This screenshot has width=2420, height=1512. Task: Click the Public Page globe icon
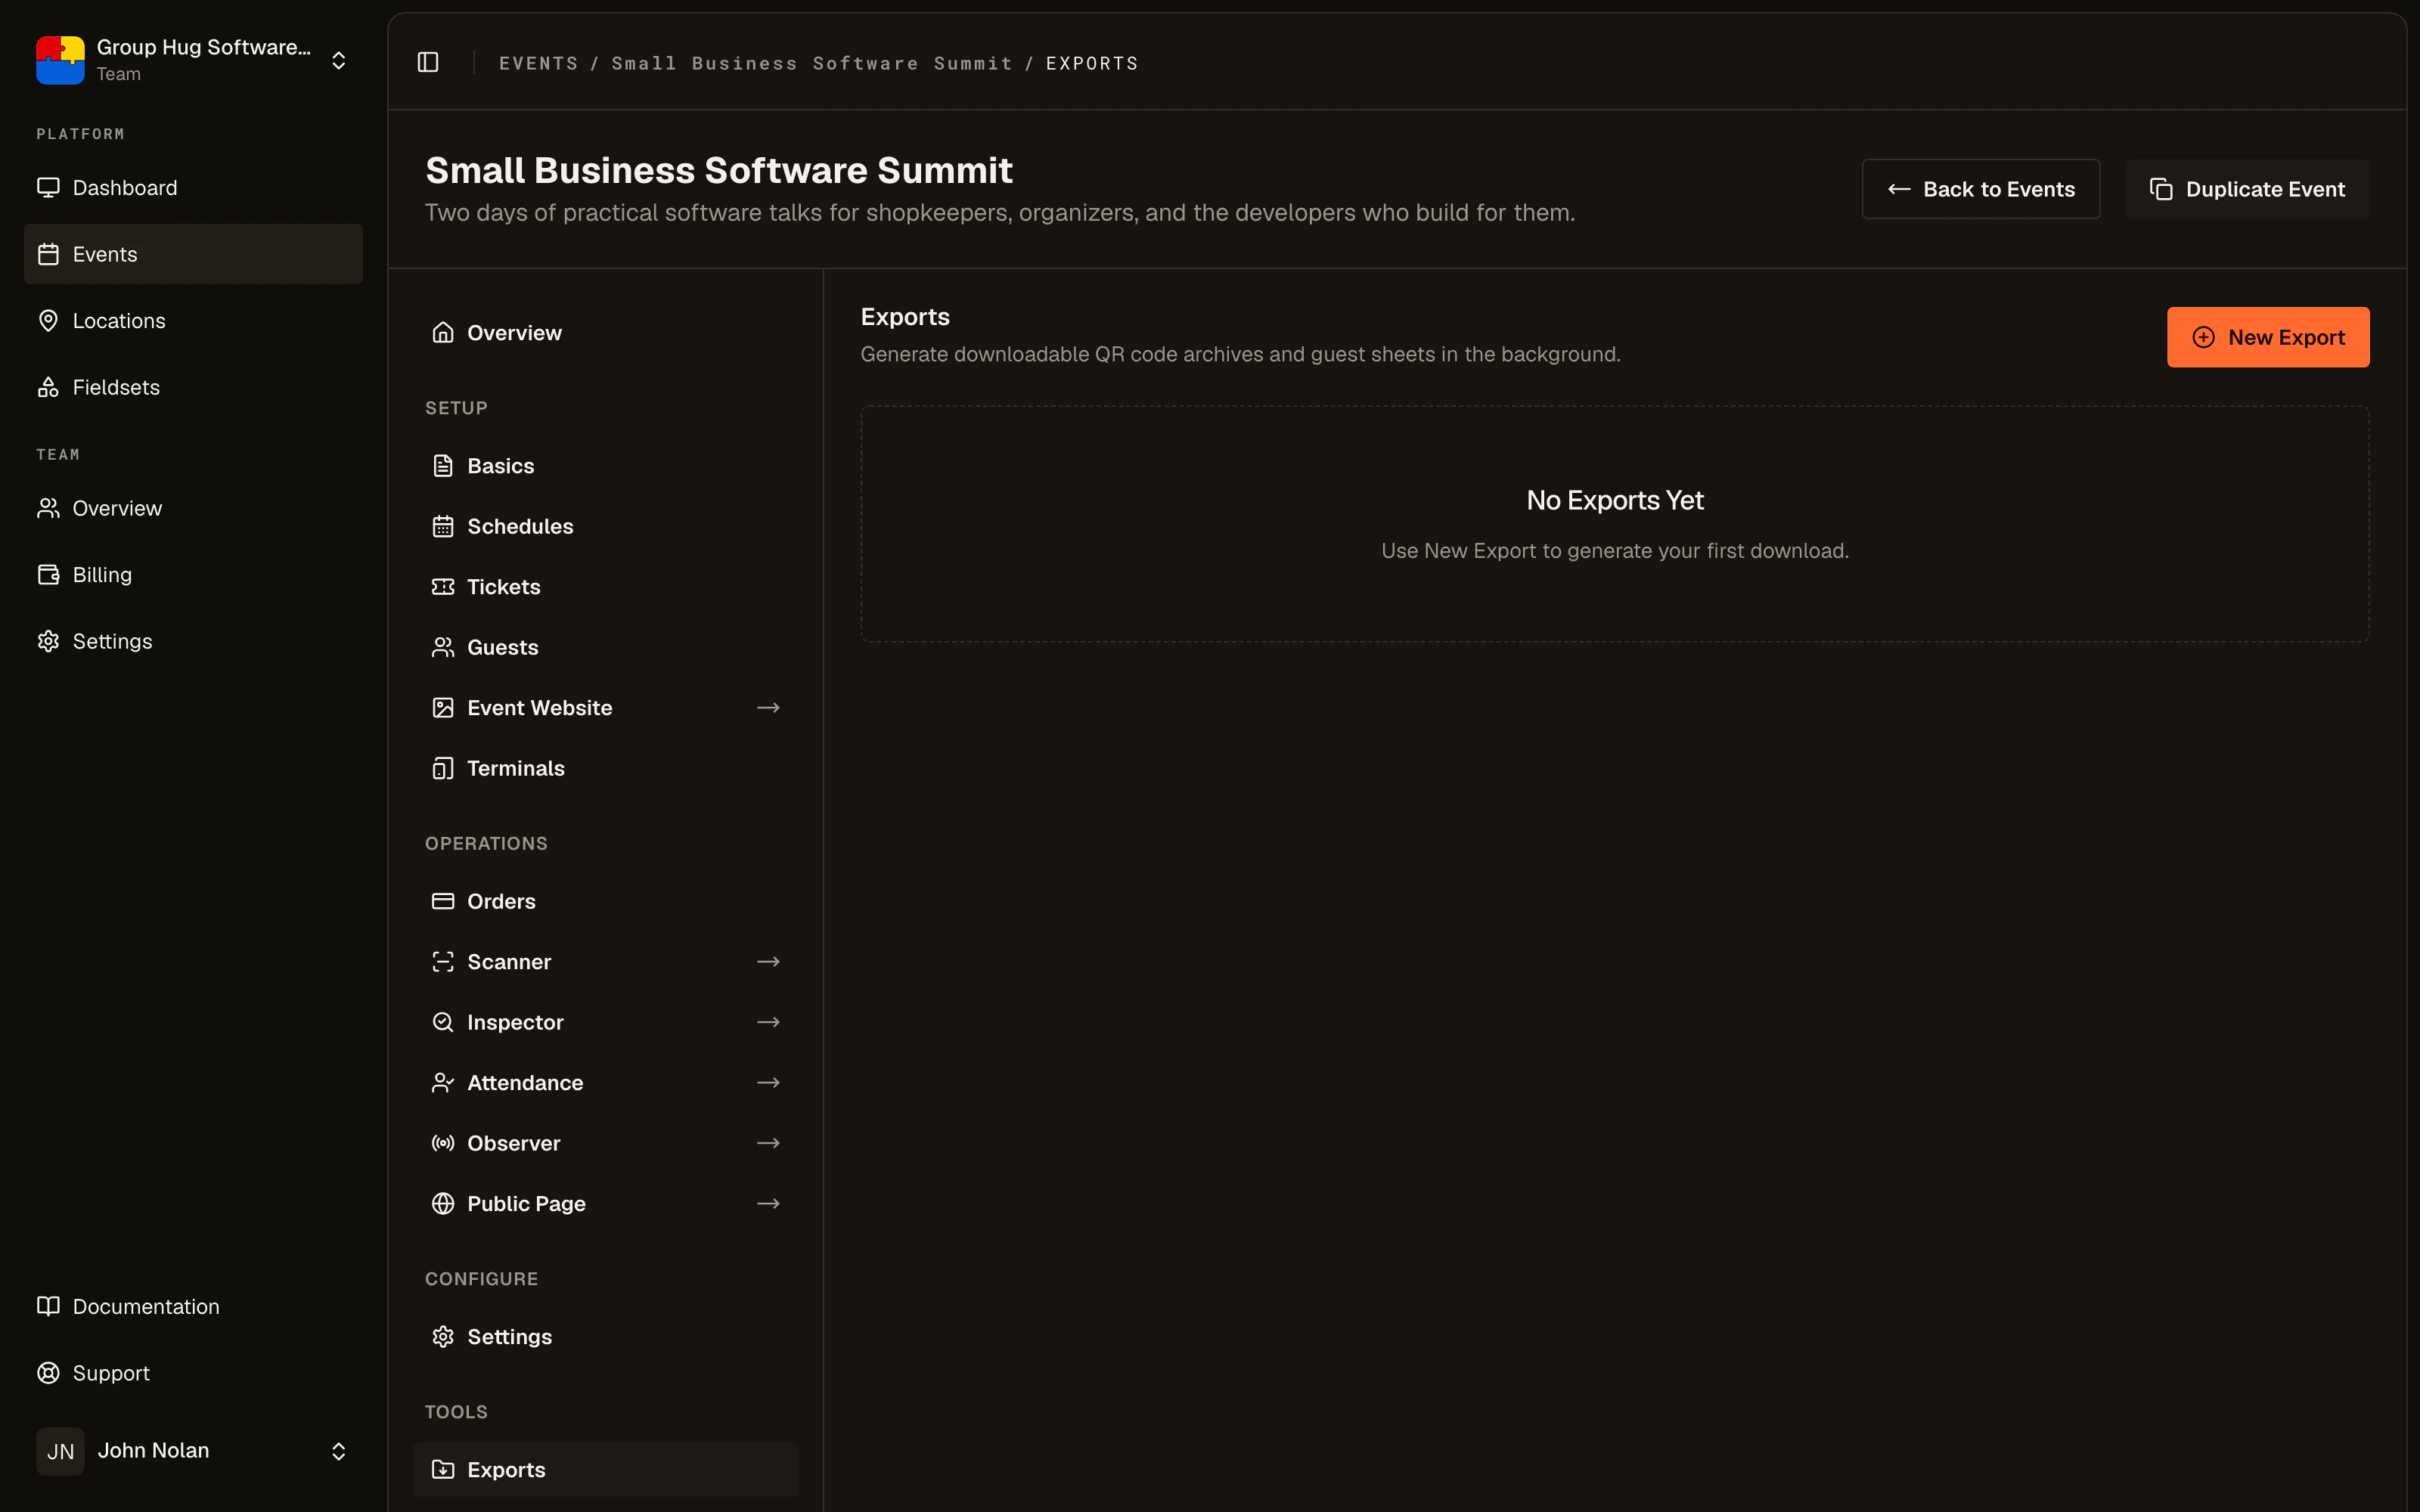click(443, 1204)
